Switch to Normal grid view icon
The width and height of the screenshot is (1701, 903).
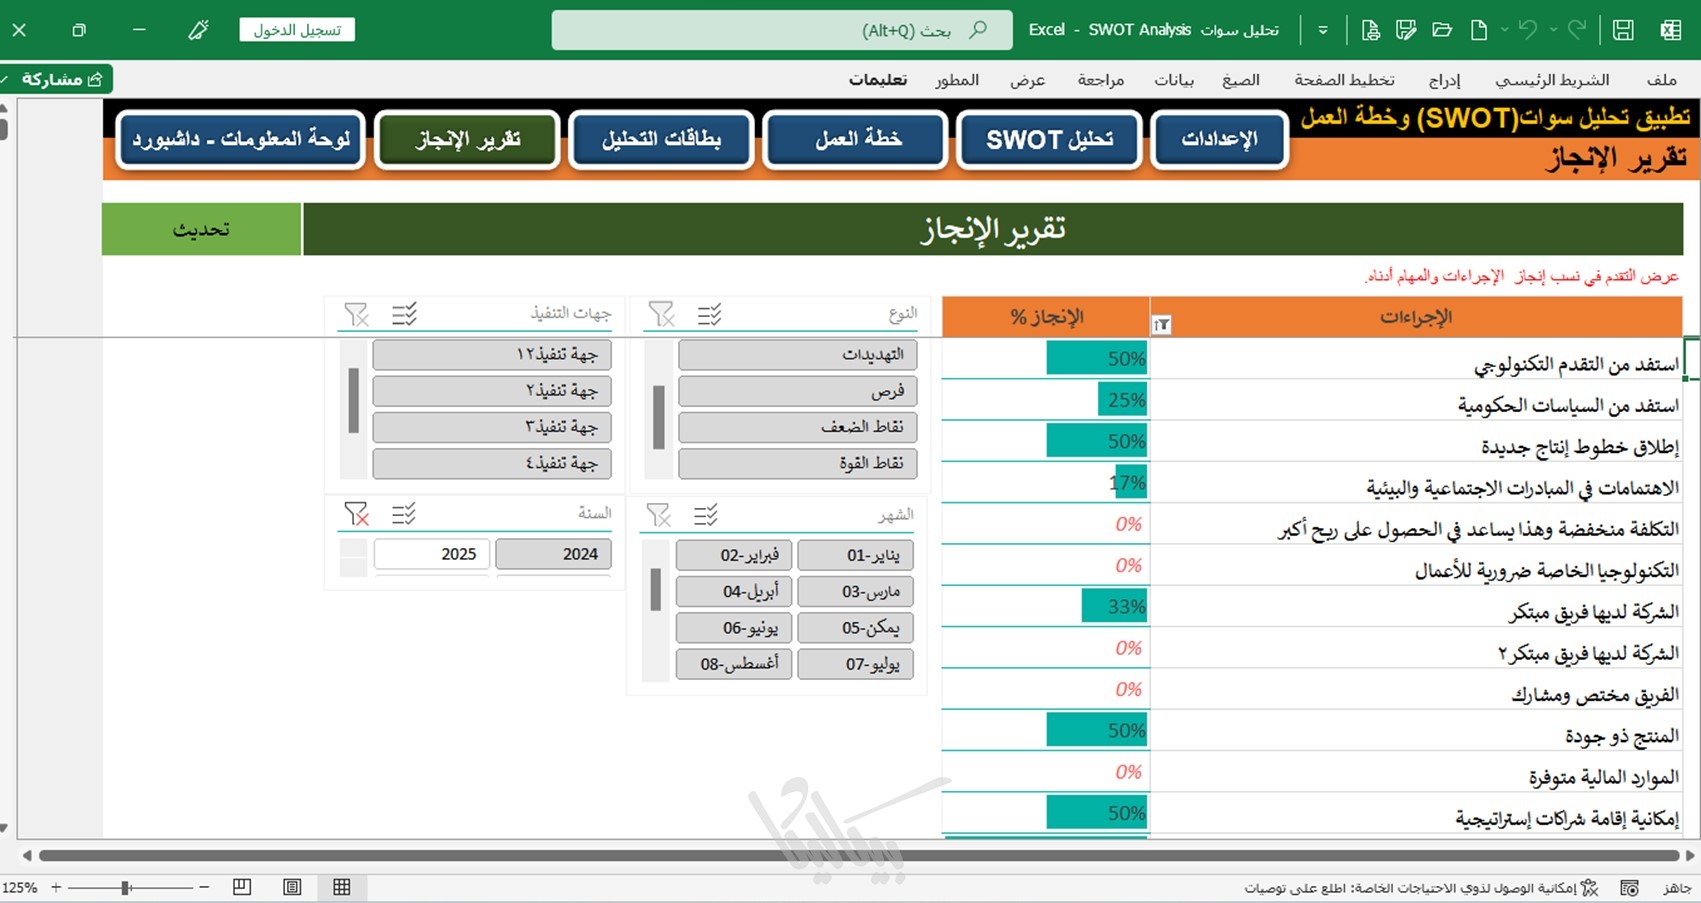pyautogui.click(x=342, y=887)
